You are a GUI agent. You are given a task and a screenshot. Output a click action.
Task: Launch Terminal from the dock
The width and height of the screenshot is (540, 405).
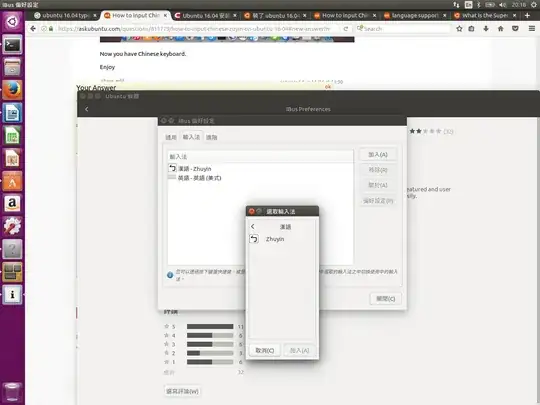[12, 44]
